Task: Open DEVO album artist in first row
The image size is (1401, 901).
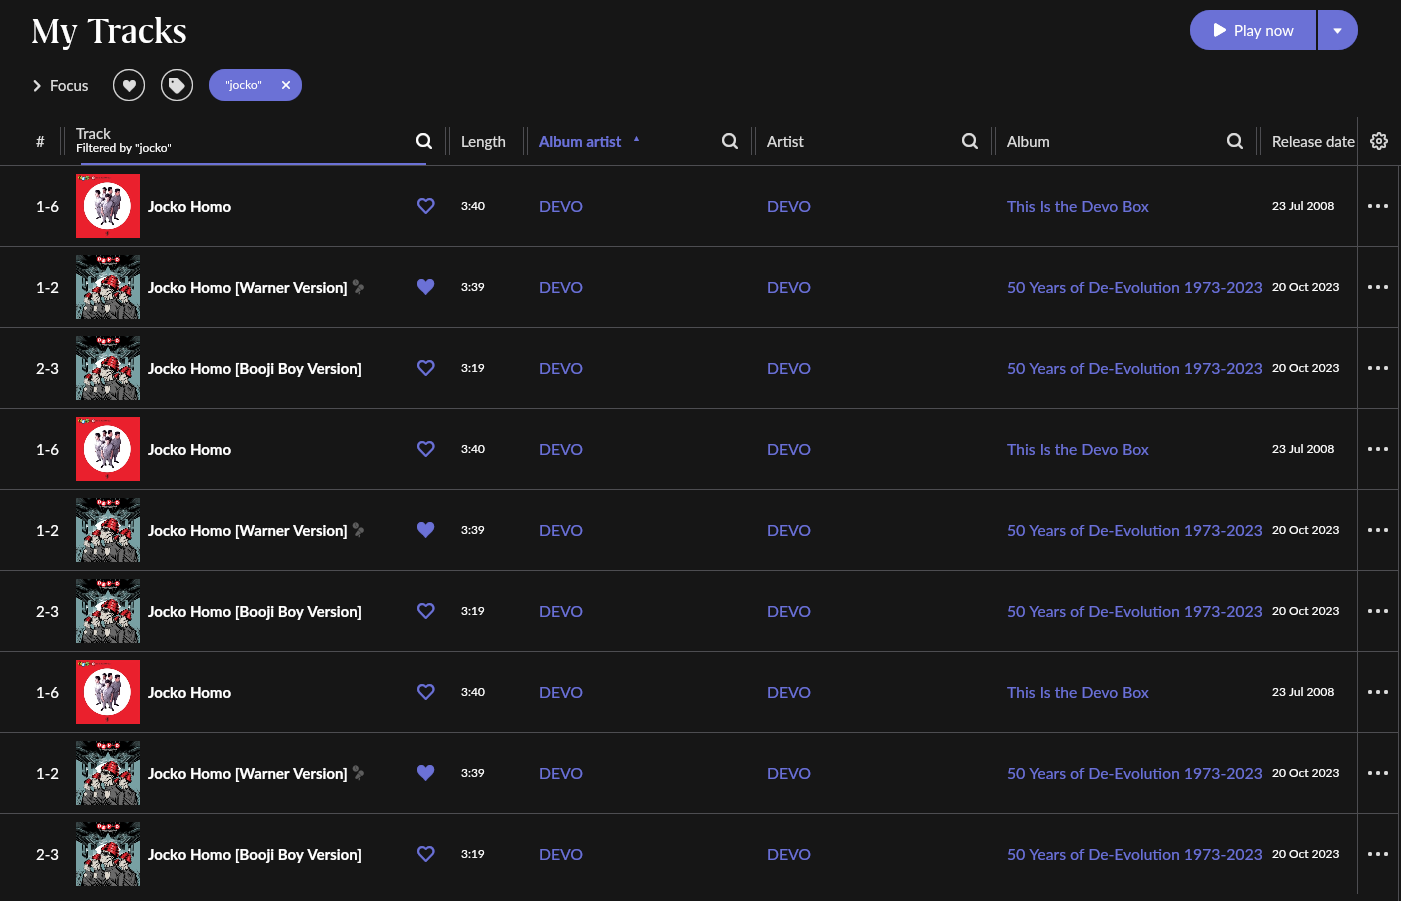Action: point(561,206)
